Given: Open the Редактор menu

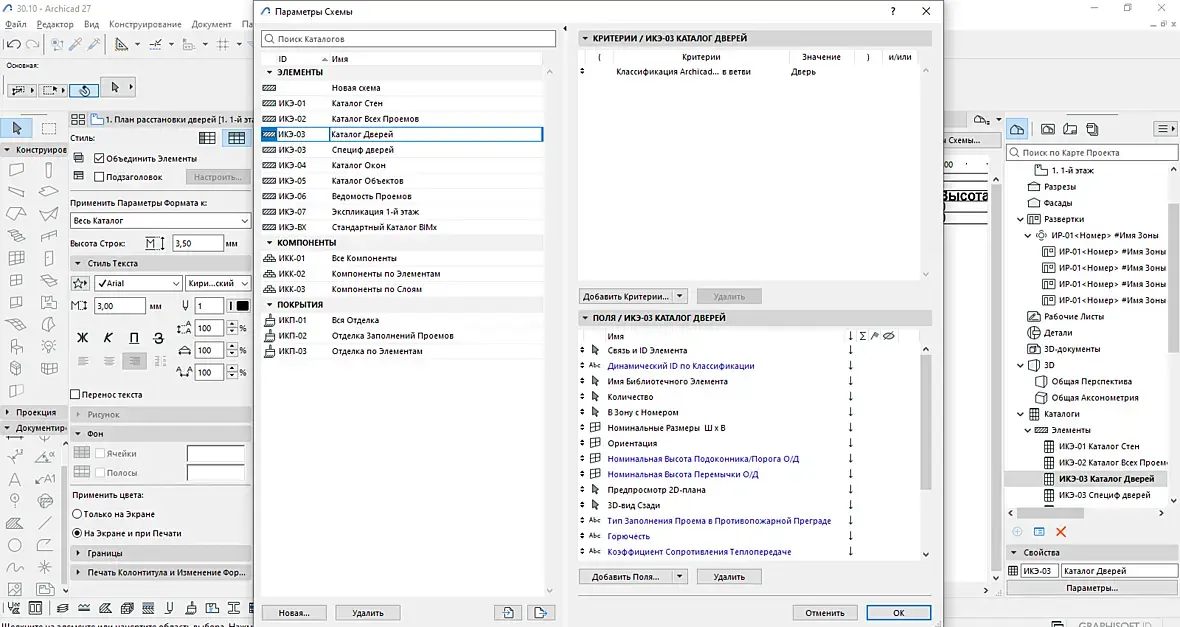Looking at the screenshot, I should coord(55,24).
